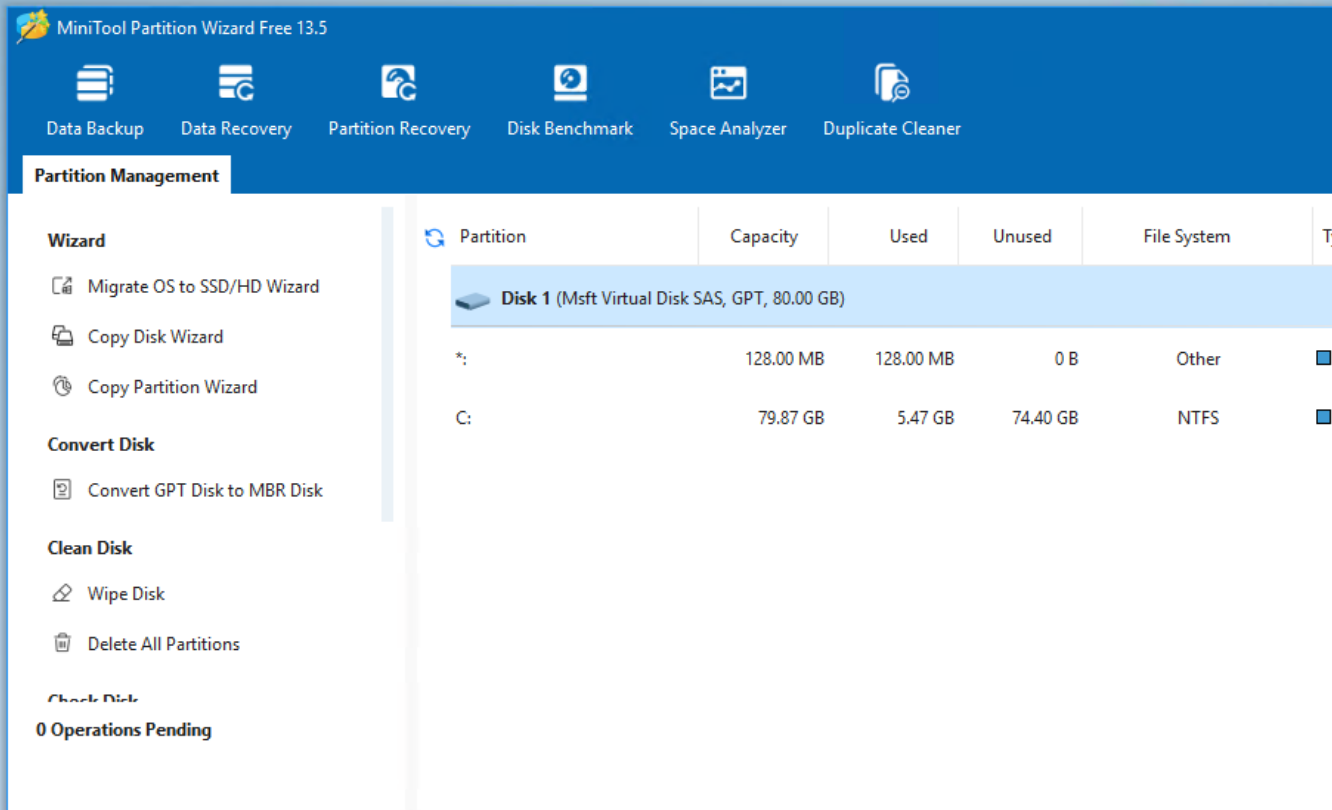
Task: Select the C: NTFS partition row
Action: click(700, 417)
